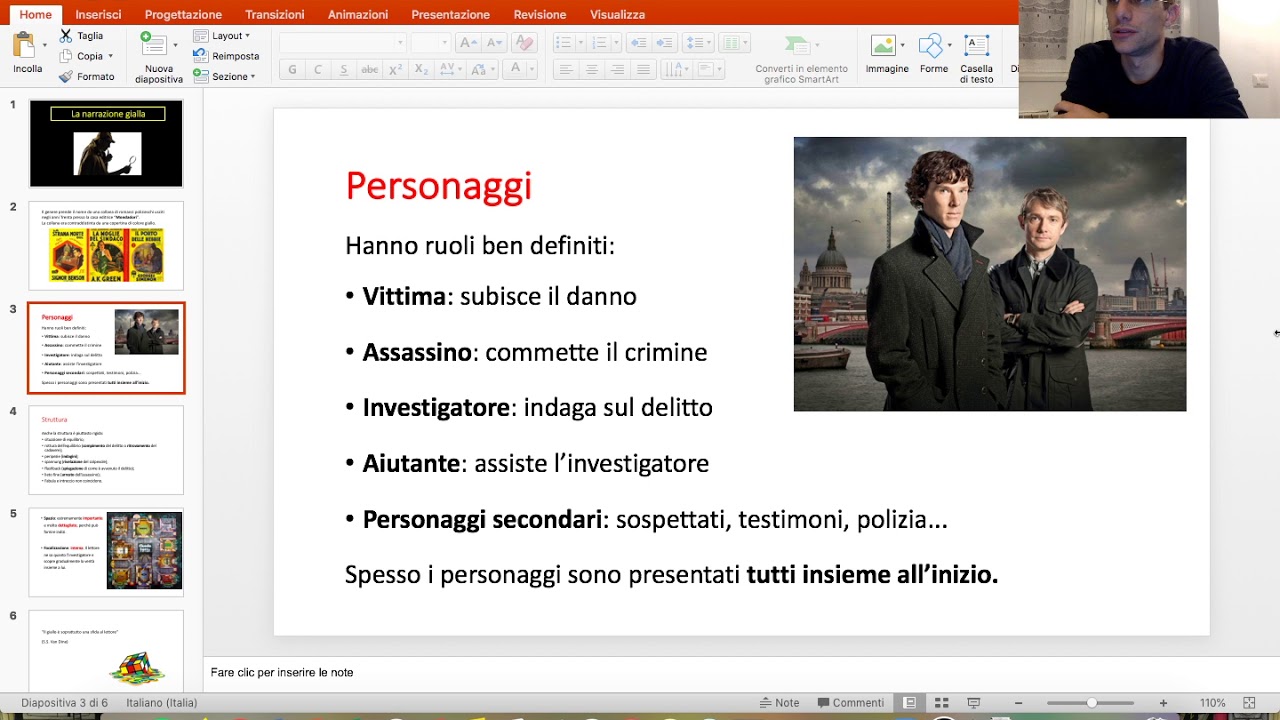Clear formatting with eraser A icon
Image resolution: width=1280 pixels, height=720 pixels.
(525, 43)
